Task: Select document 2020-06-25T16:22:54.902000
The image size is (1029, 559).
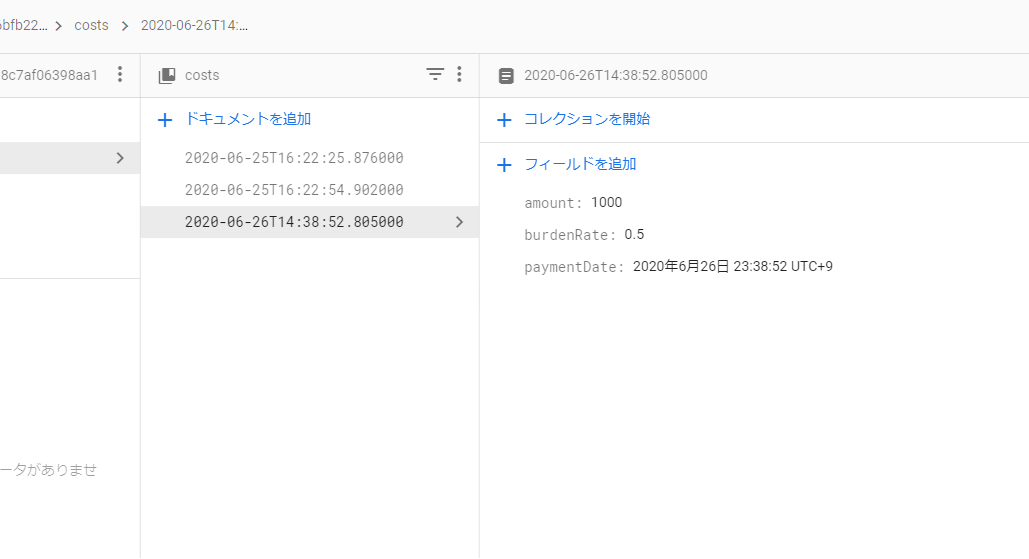Action: 310,190
